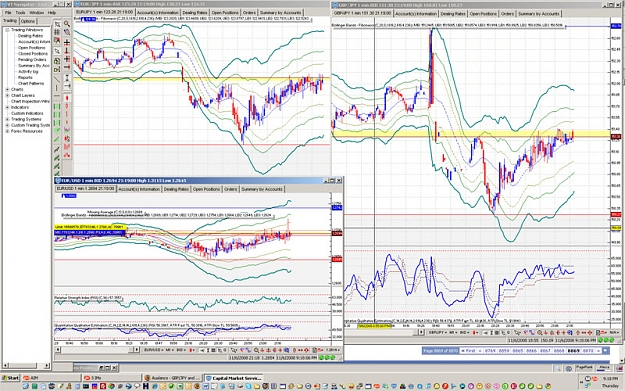
Task: Select Reports in the navigator tree
Action: pos(25,78)
